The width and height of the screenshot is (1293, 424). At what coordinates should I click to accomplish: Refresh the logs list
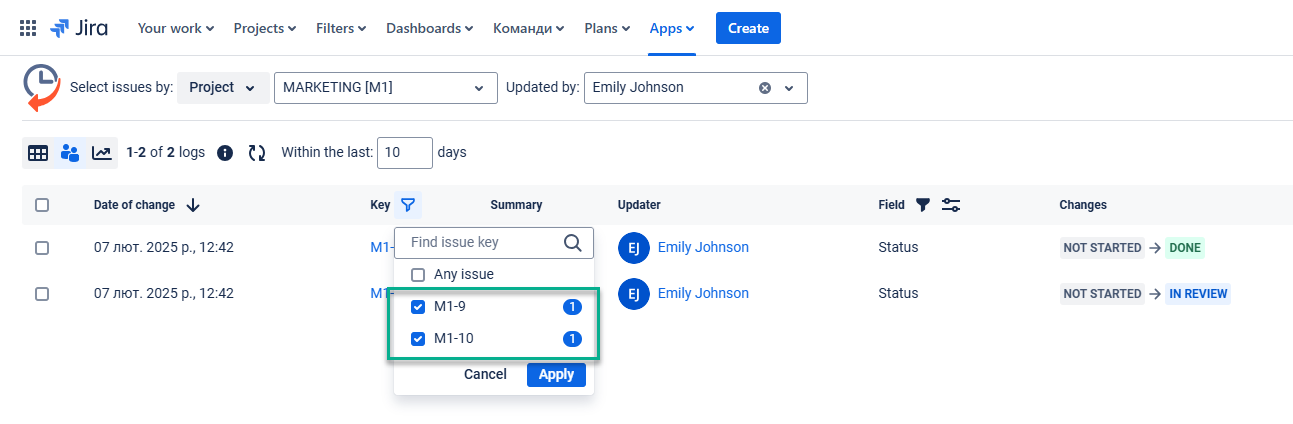coord(257,153)
